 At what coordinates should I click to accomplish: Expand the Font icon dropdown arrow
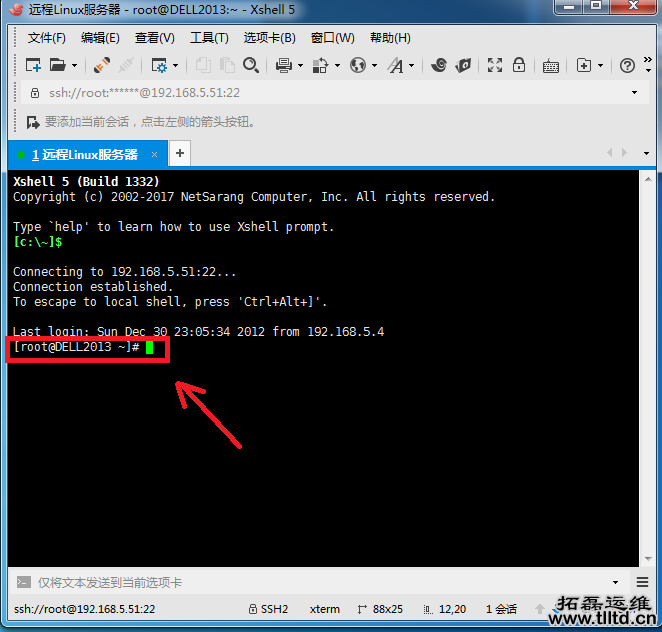tap(411, 66)
